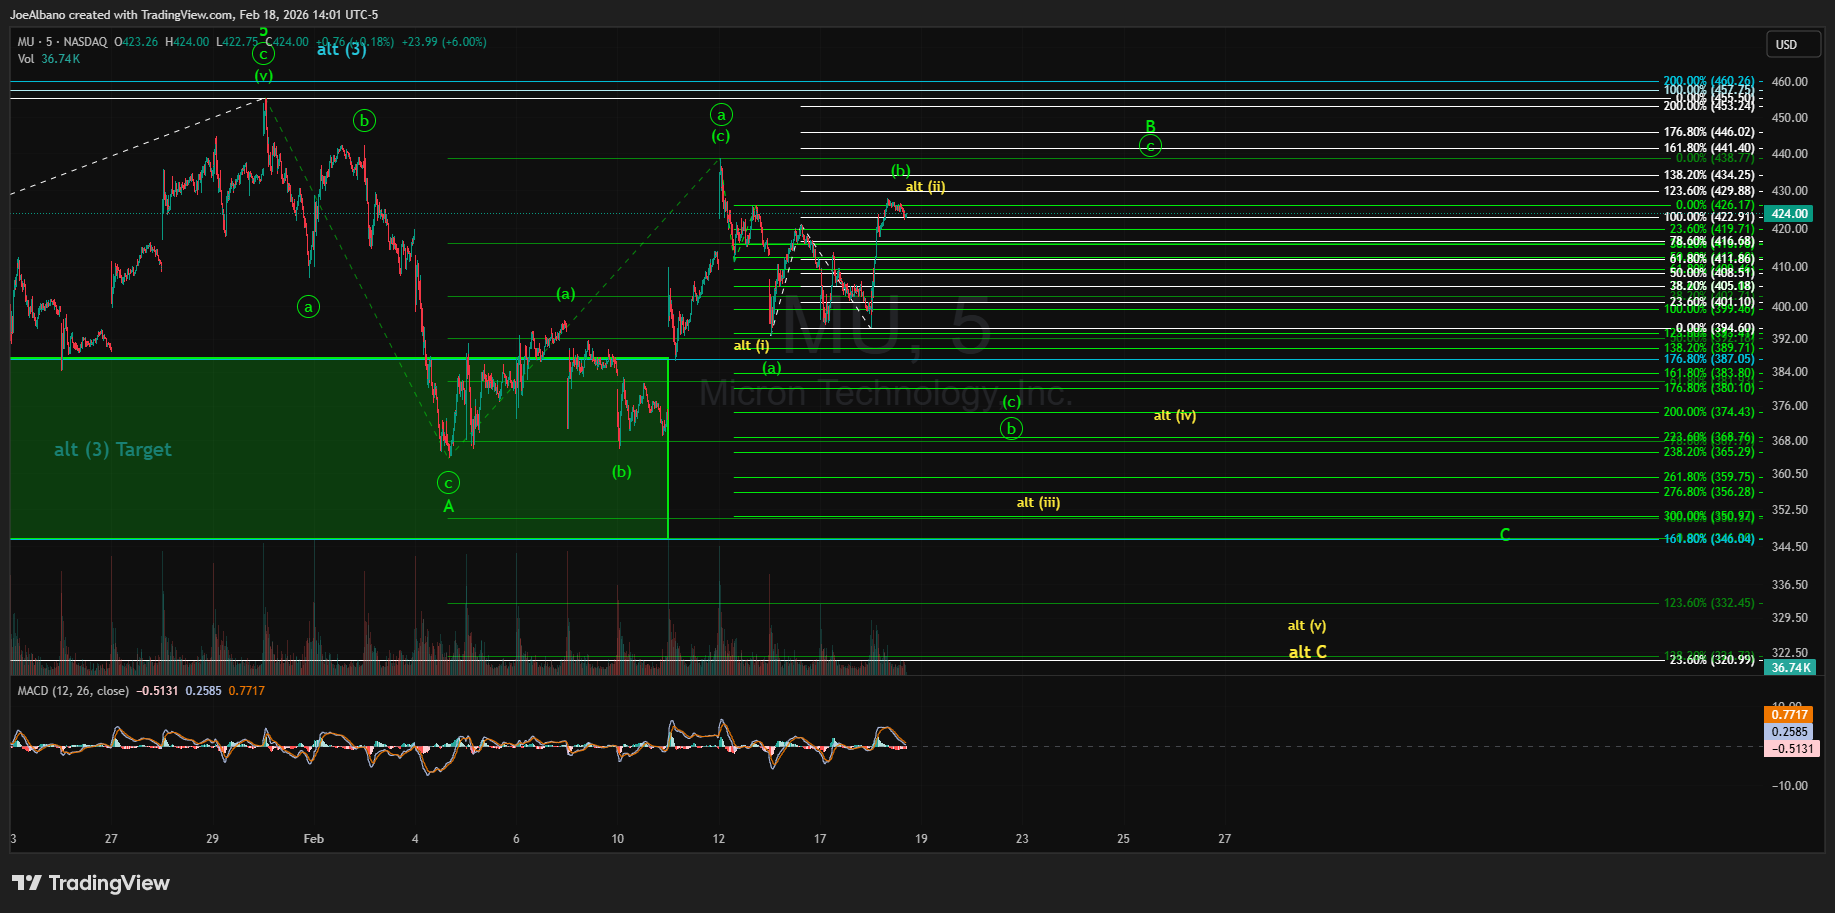
Task: Click the -0.5131 histogram value tag
Action: click(1792, 749)
